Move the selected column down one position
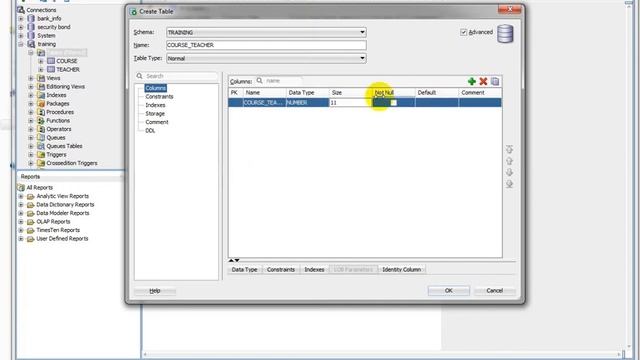 pos(509,172)
